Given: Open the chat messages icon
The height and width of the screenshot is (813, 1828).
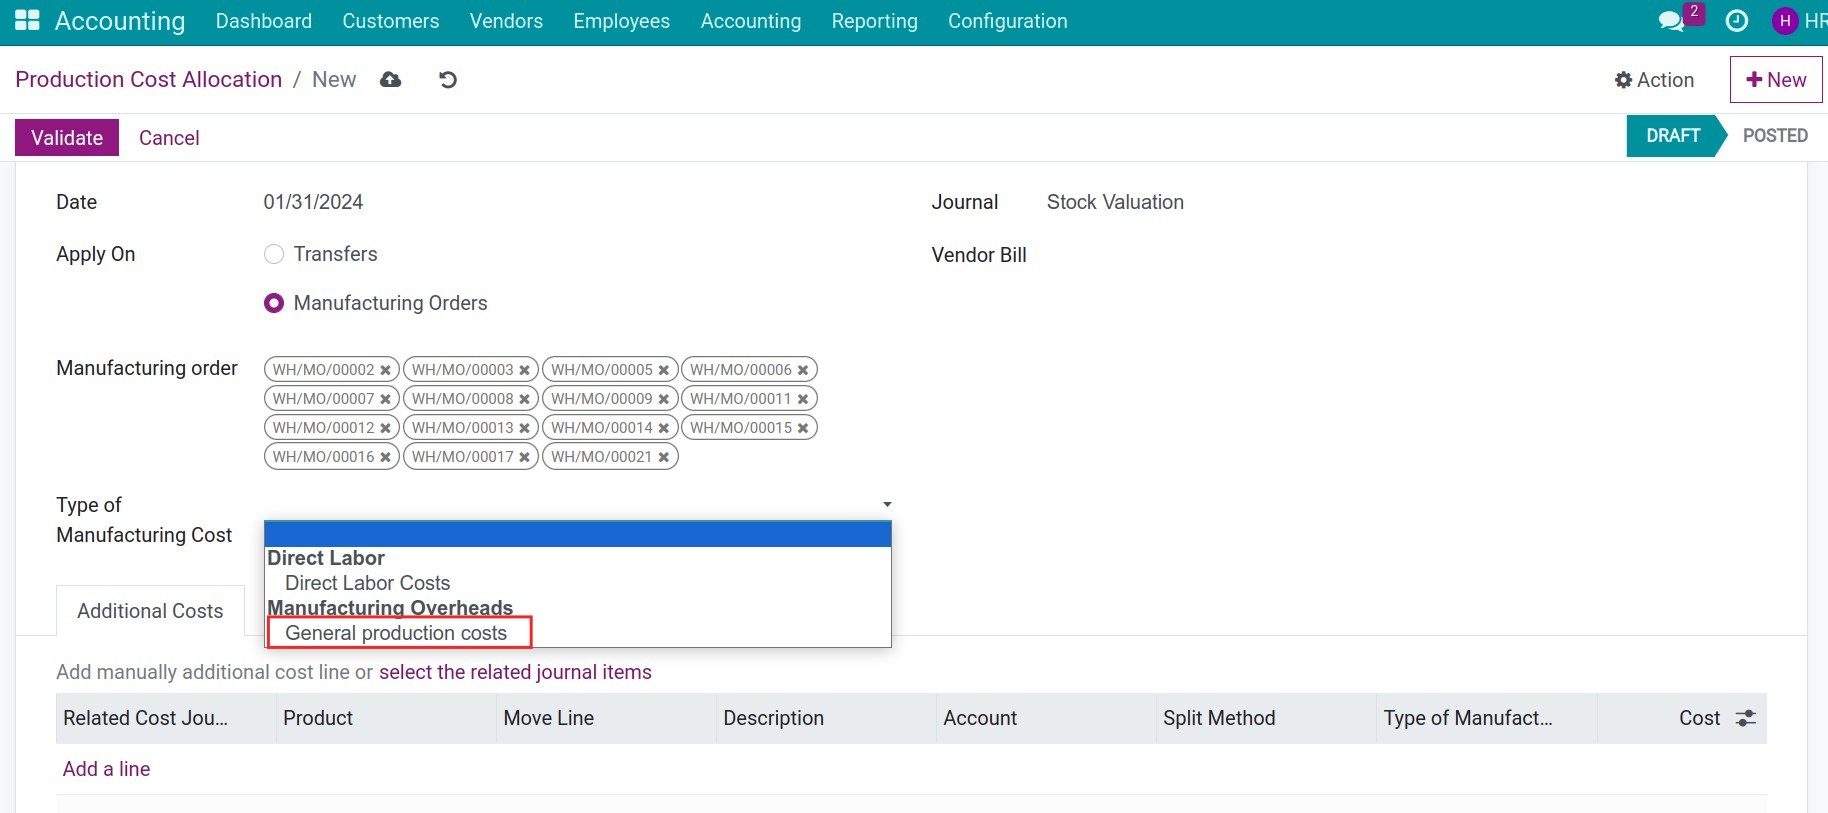Looking at the screenshot, I should point(1670,21).
